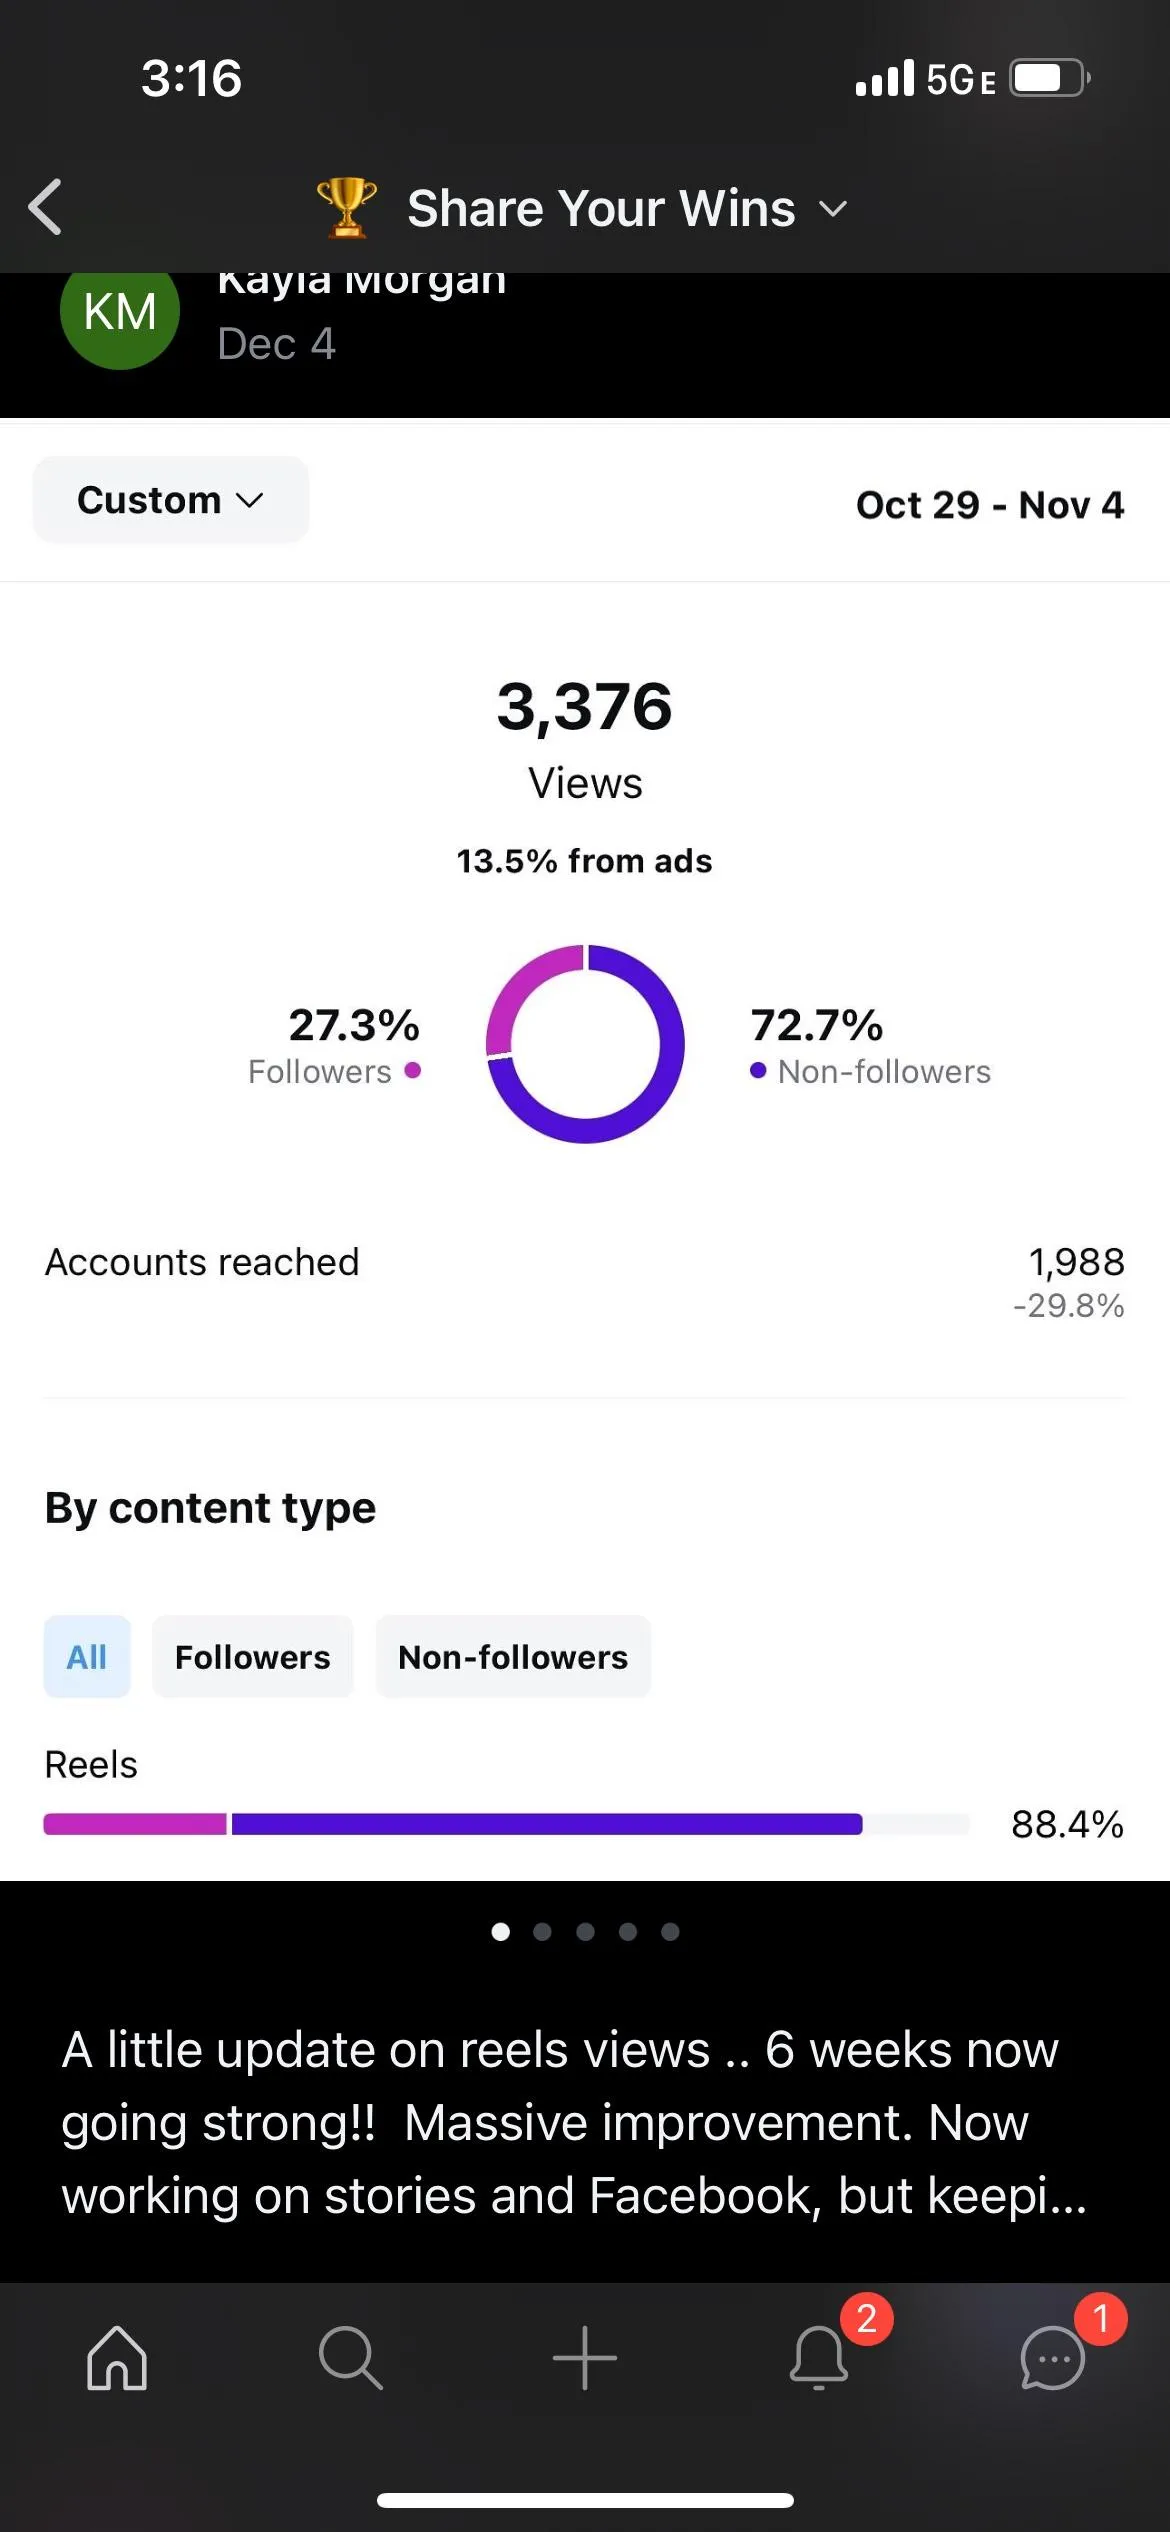Viewport: 1170px width, 2532px height.
Task: Expand the Share Your Wins dropdown
Action: click(601, 208)
